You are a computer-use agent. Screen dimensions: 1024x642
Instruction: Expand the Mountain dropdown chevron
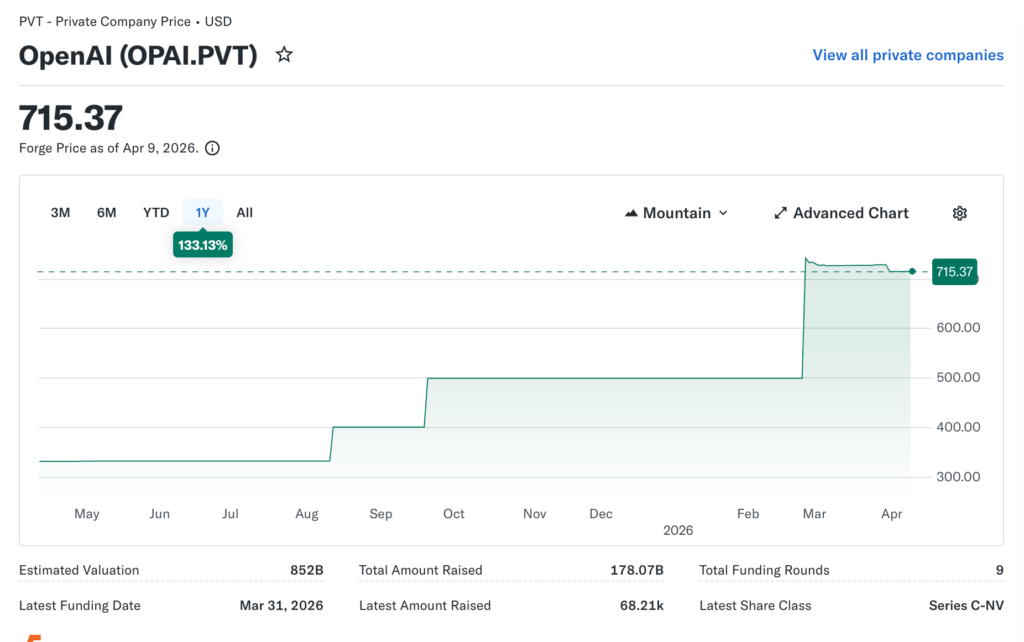tap(723, 213)
